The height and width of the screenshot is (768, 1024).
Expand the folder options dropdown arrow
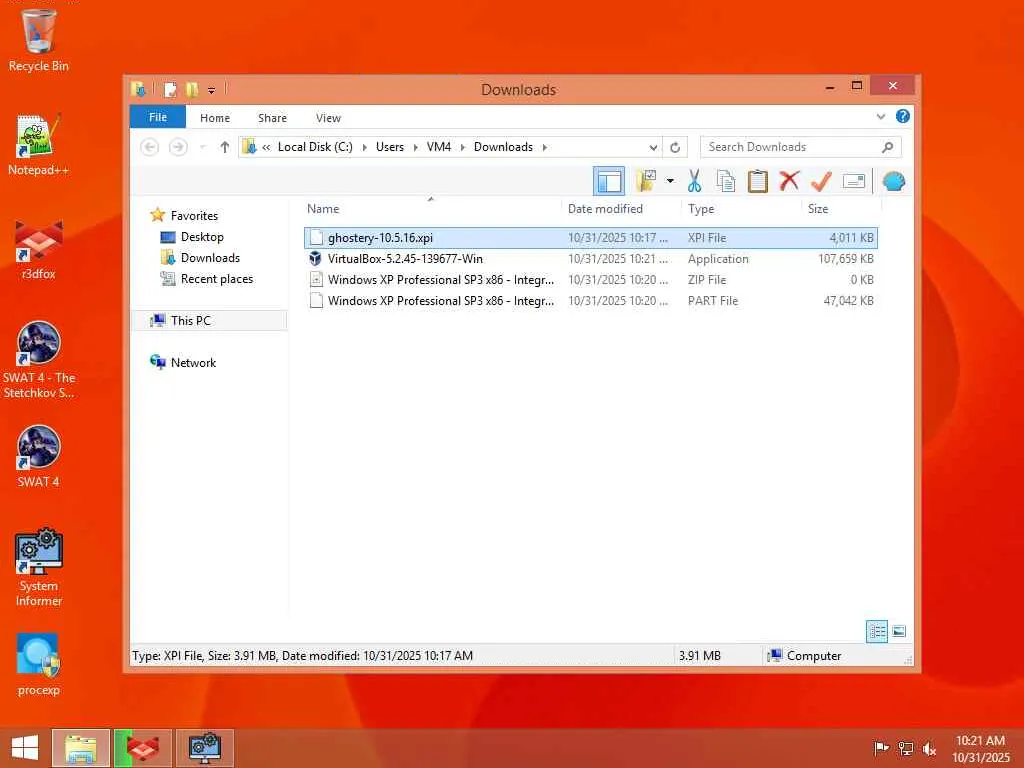click(x=670, y=181)
